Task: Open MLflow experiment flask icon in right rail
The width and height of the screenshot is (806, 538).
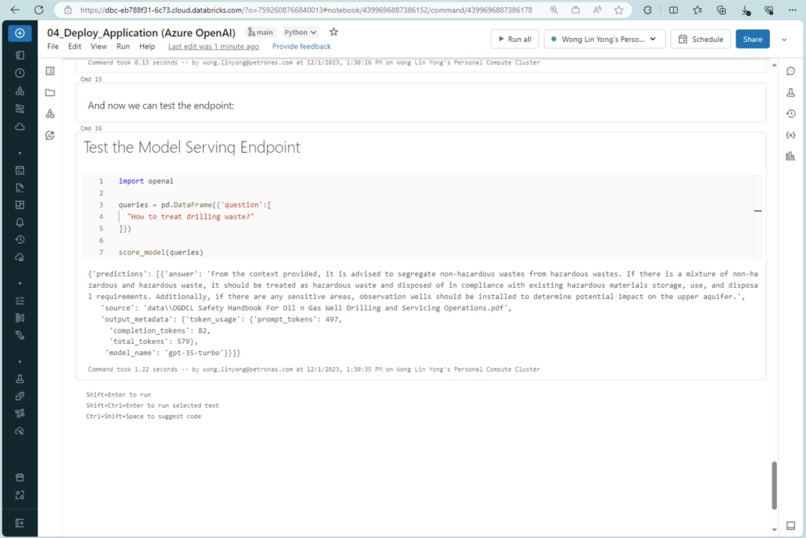Action: tap(791, 92)
